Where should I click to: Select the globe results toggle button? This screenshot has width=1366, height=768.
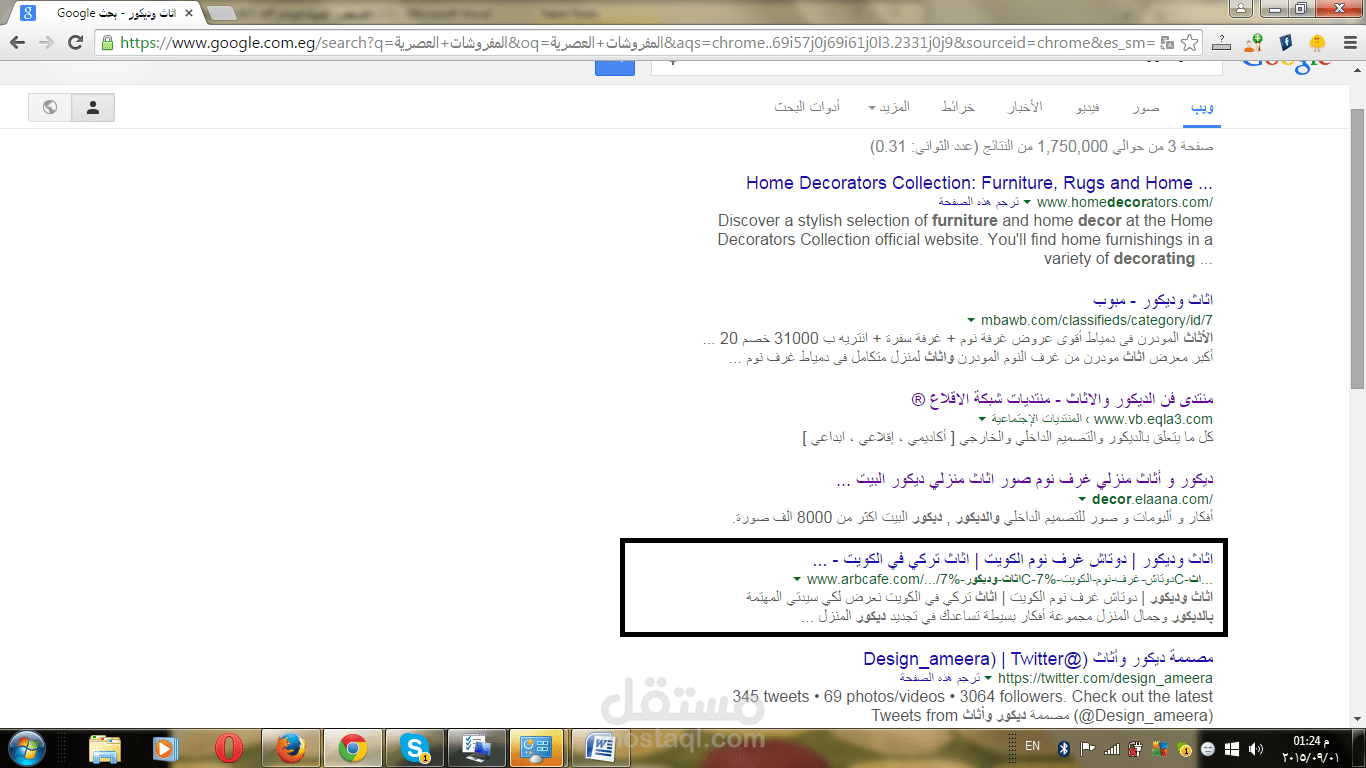(50, 108)
